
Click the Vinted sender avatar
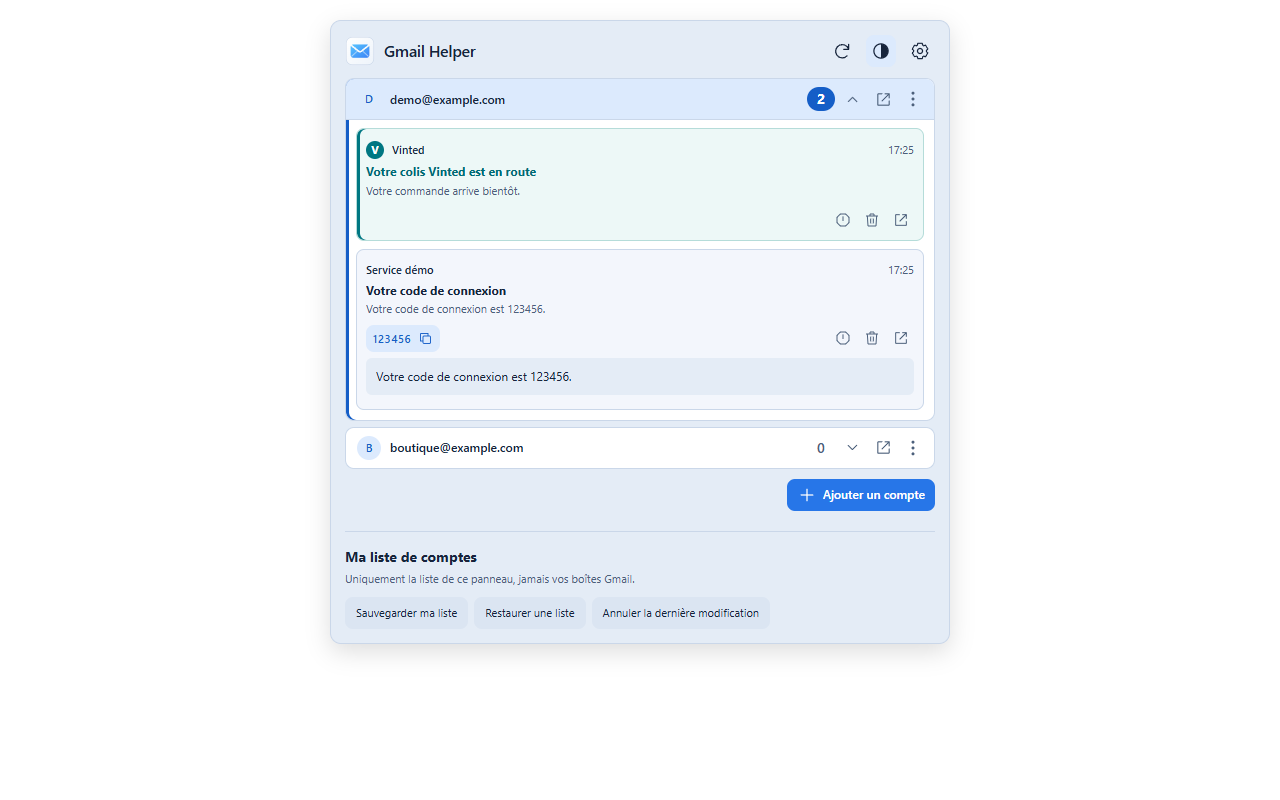tap(375, 150)
